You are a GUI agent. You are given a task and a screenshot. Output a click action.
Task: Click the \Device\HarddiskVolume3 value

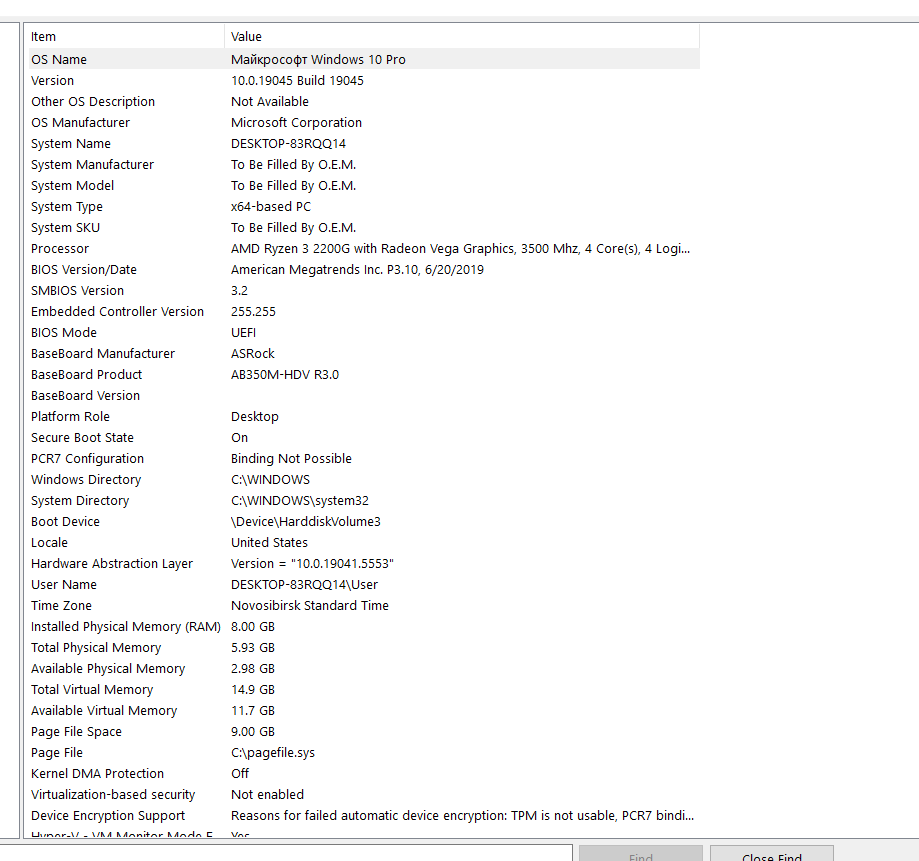tap(305, 522)
